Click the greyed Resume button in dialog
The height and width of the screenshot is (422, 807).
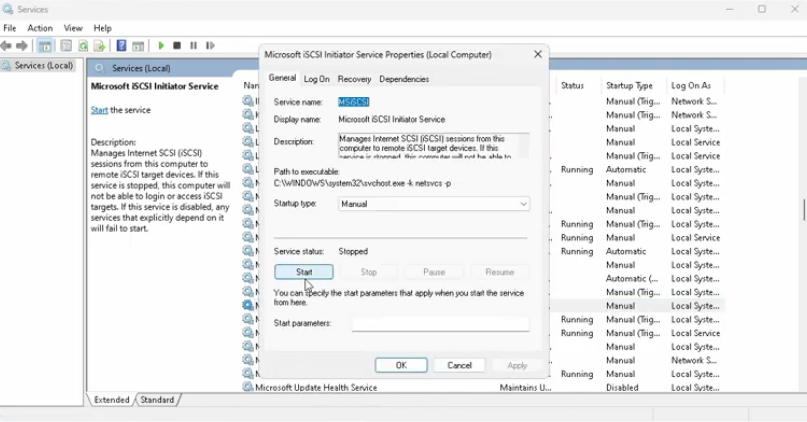tap(499, 272)
